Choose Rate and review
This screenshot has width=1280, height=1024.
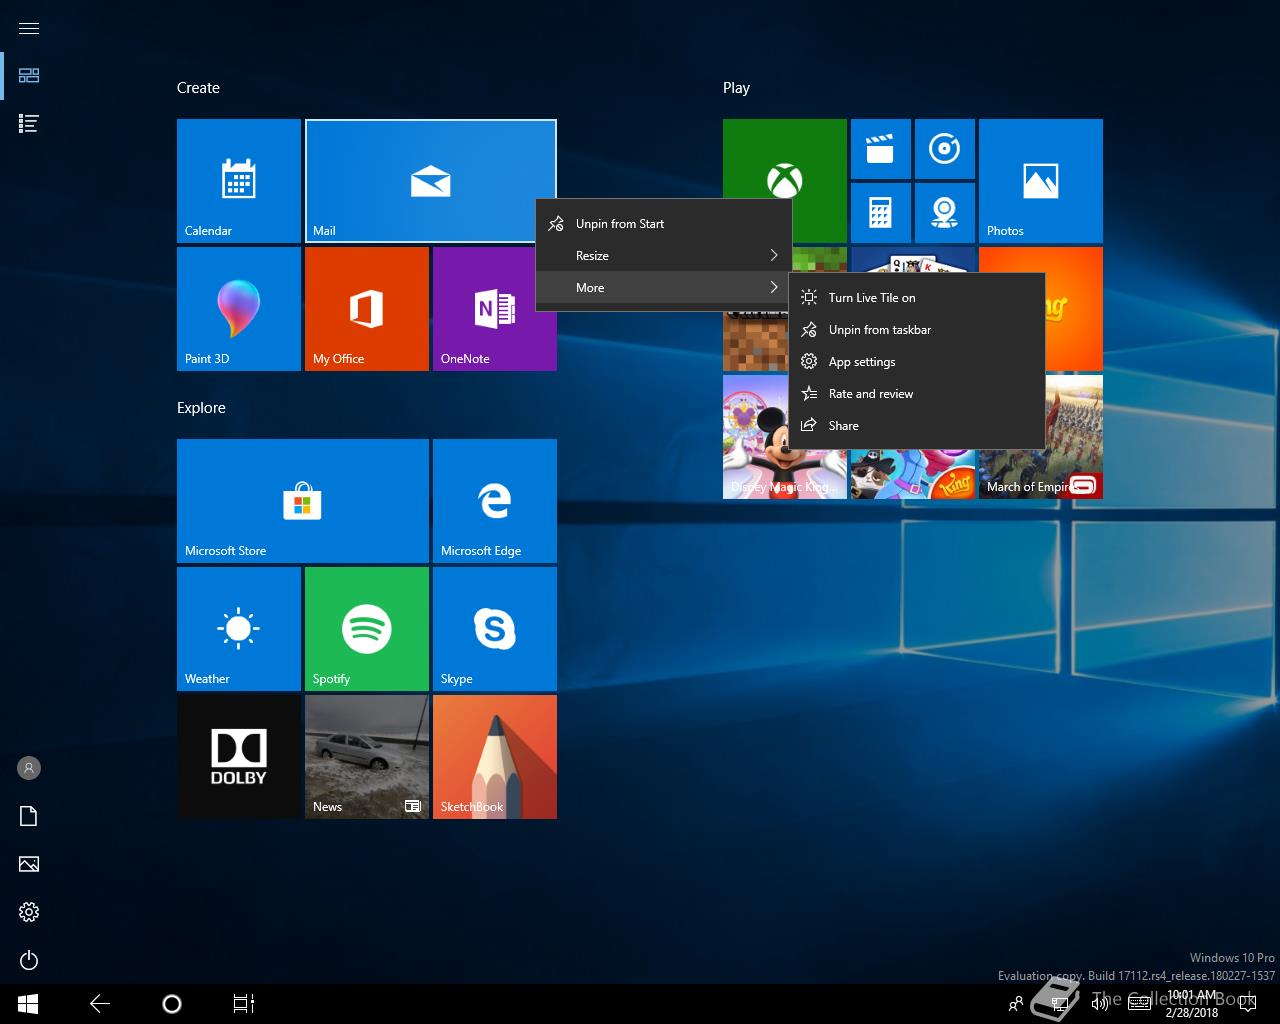coord(917,394)
